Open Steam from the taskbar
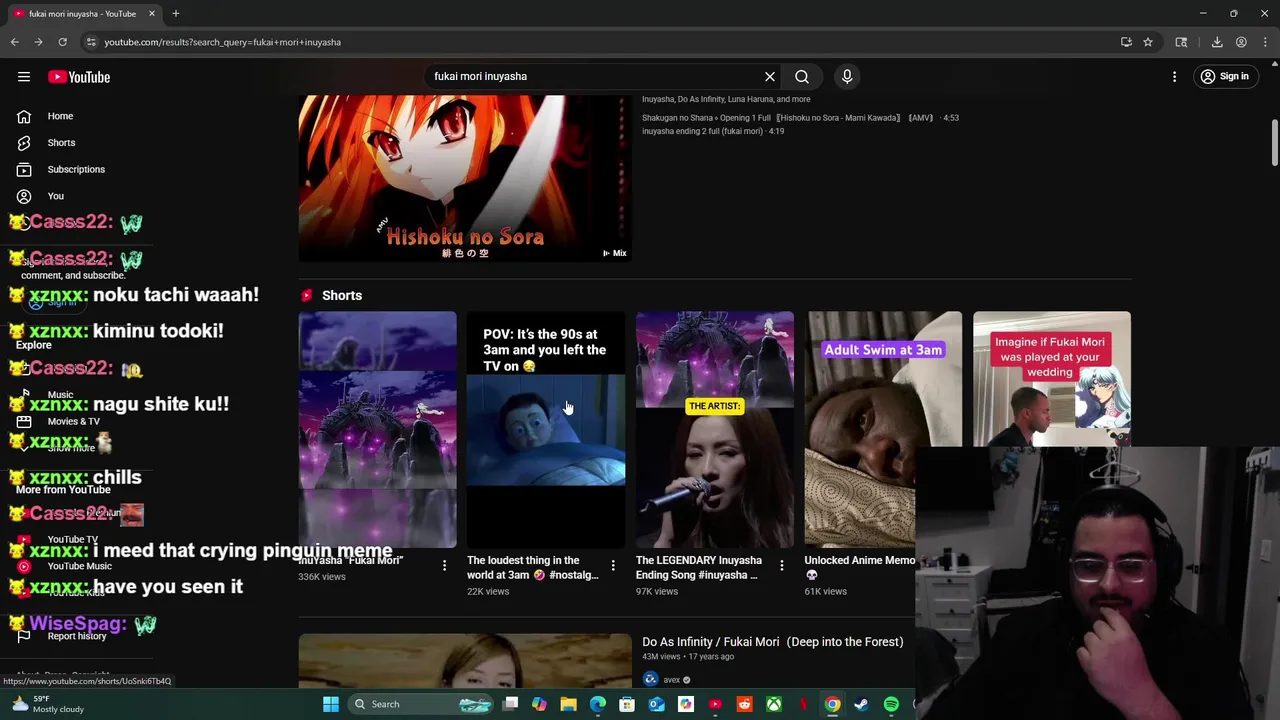 [861, 704]
